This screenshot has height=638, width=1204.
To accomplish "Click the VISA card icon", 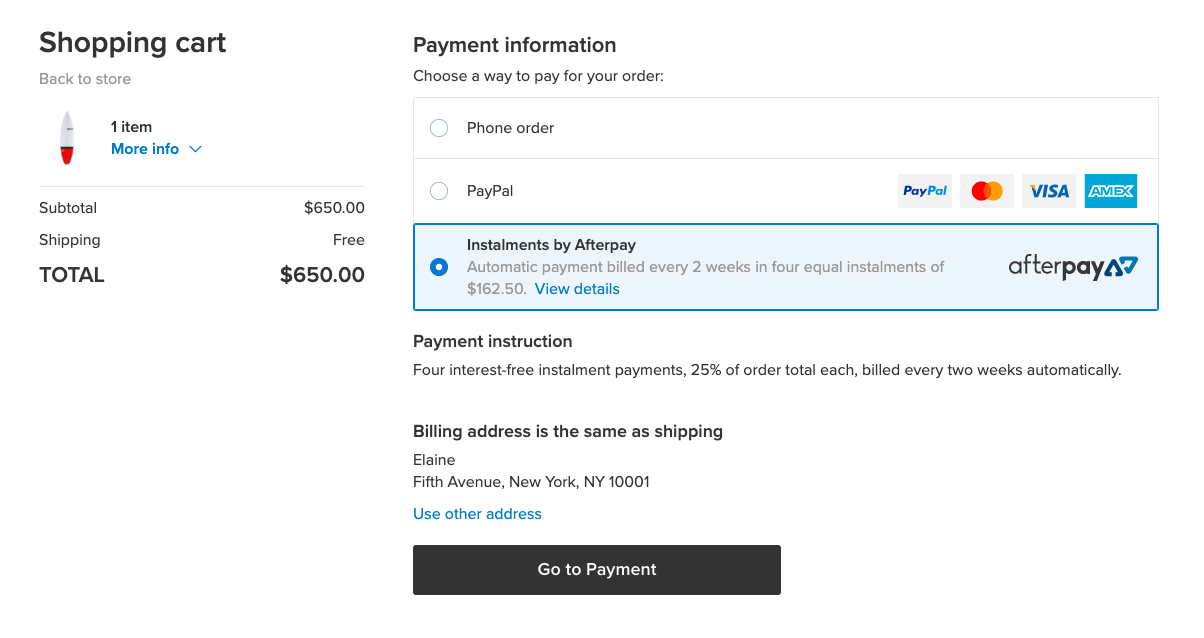I will click(1049, 191).
